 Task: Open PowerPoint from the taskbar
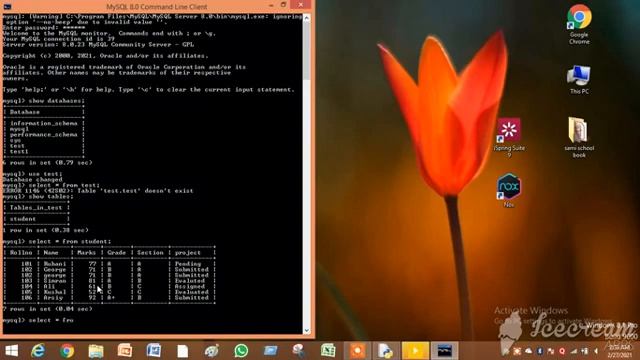click(x=125, y=351)
